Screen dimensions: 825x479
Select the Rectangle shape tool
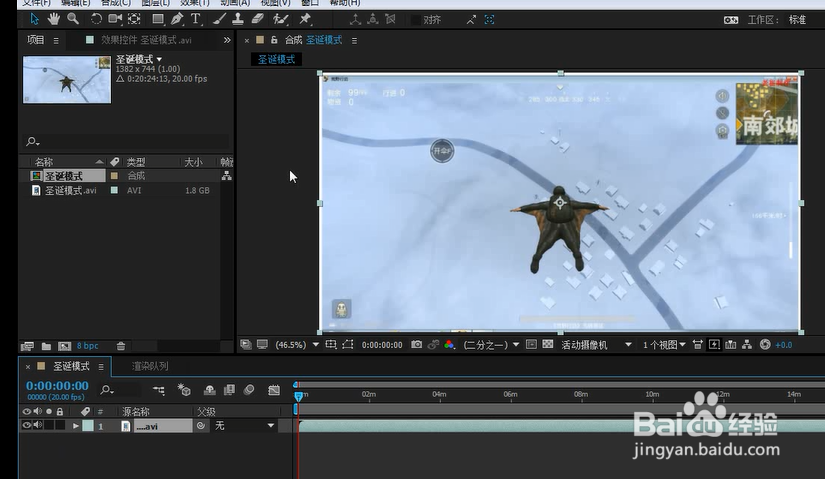[x=157, y=19]
